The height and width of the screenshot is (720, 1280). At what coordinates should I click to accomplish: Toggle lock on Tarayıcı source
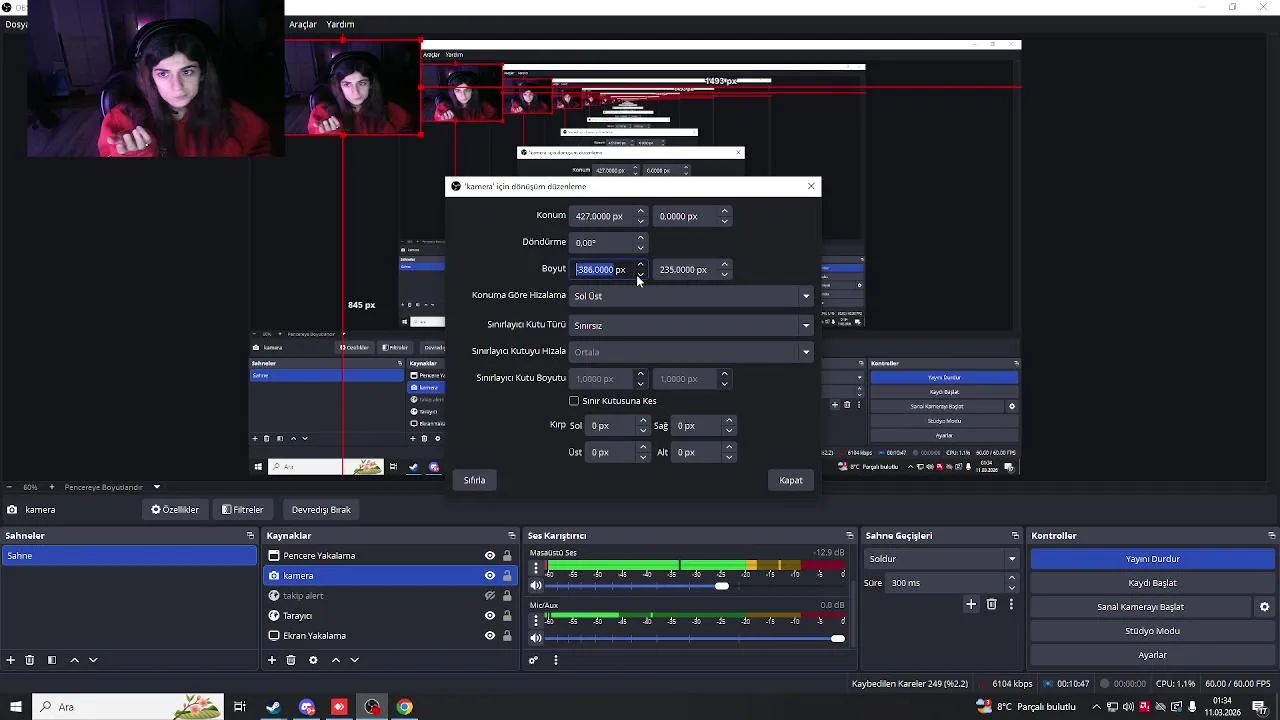point(507,616)
